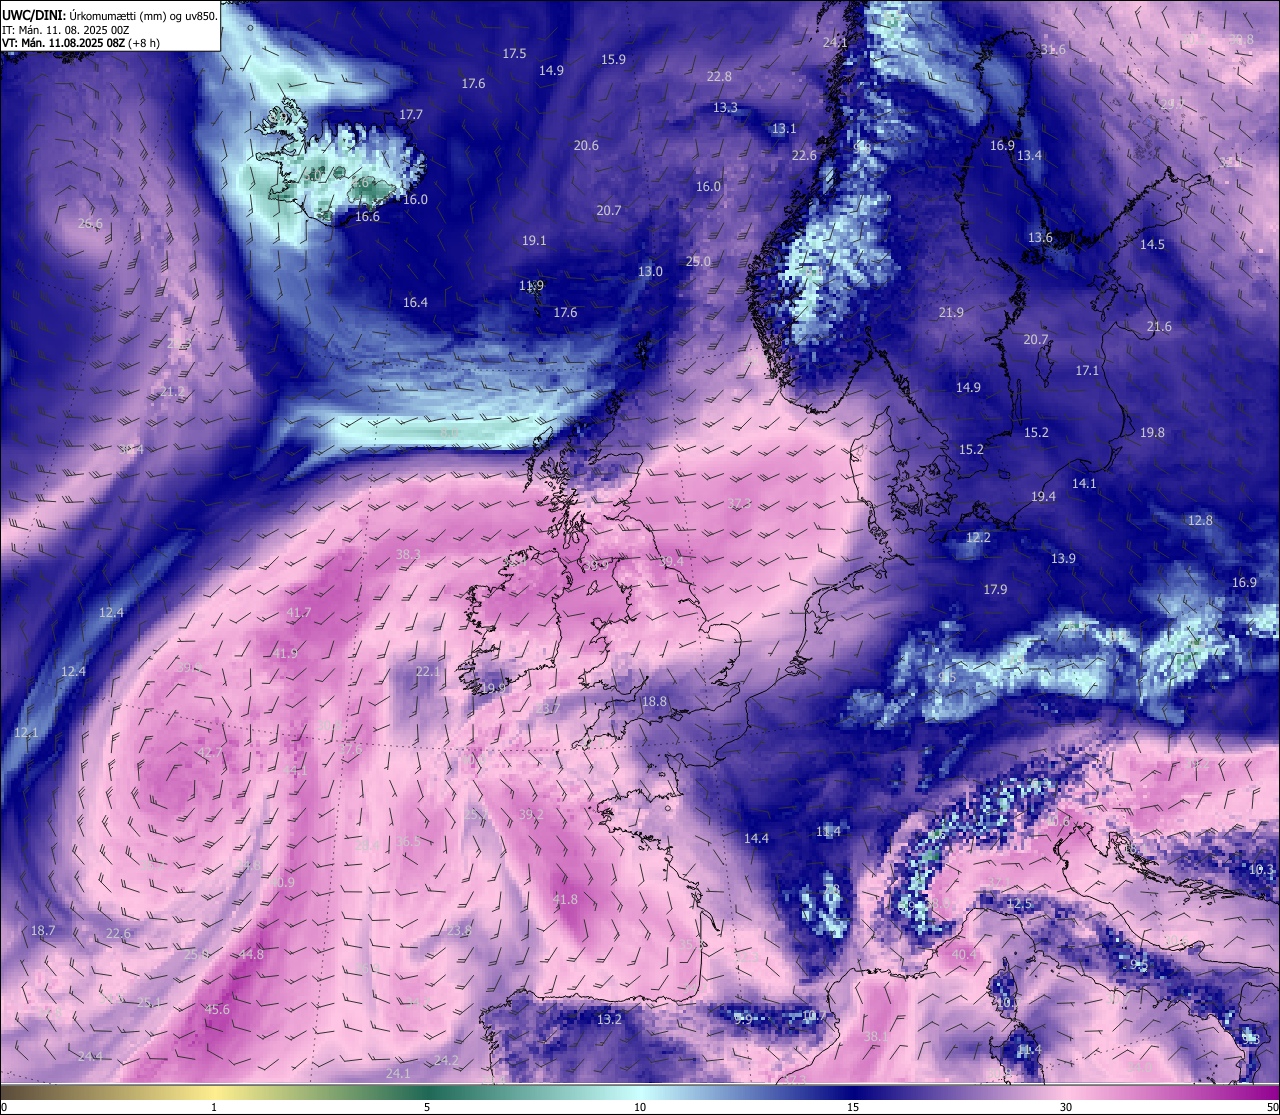1280x1115 pixels.
Task: Click the map value '21.9'
Action: click(x=951, y=313)
